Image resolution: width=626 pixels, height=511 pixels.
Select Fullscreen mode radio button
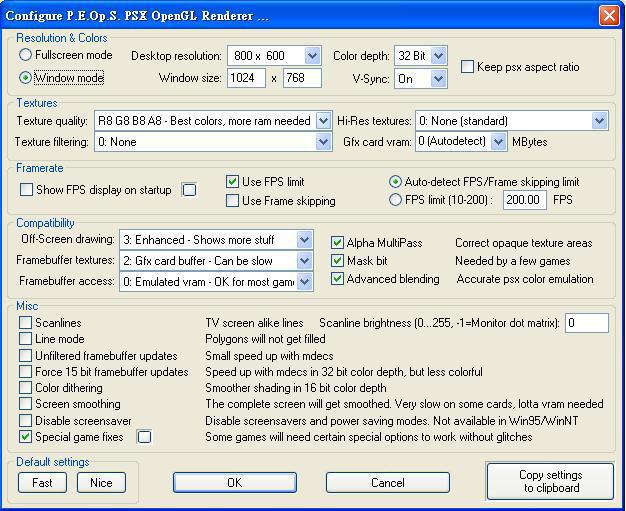25,55
